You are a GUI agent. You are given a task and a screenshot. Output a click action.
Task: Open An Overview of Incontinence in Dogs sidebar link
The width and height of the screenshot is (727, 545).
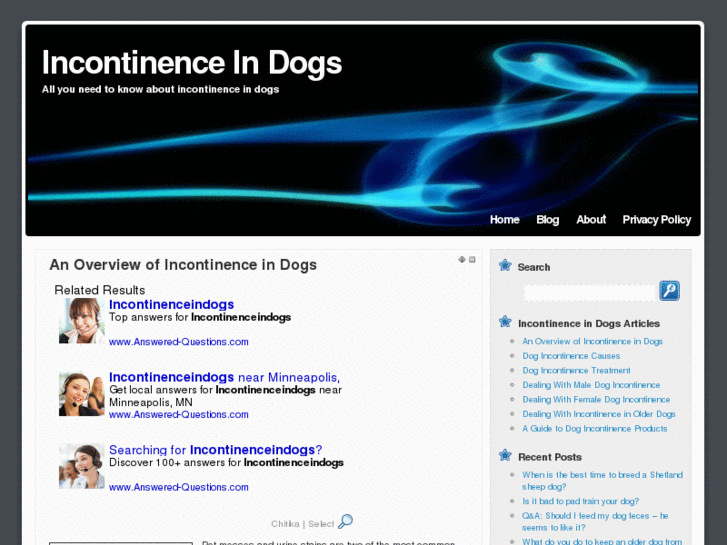tap(592, 341)
